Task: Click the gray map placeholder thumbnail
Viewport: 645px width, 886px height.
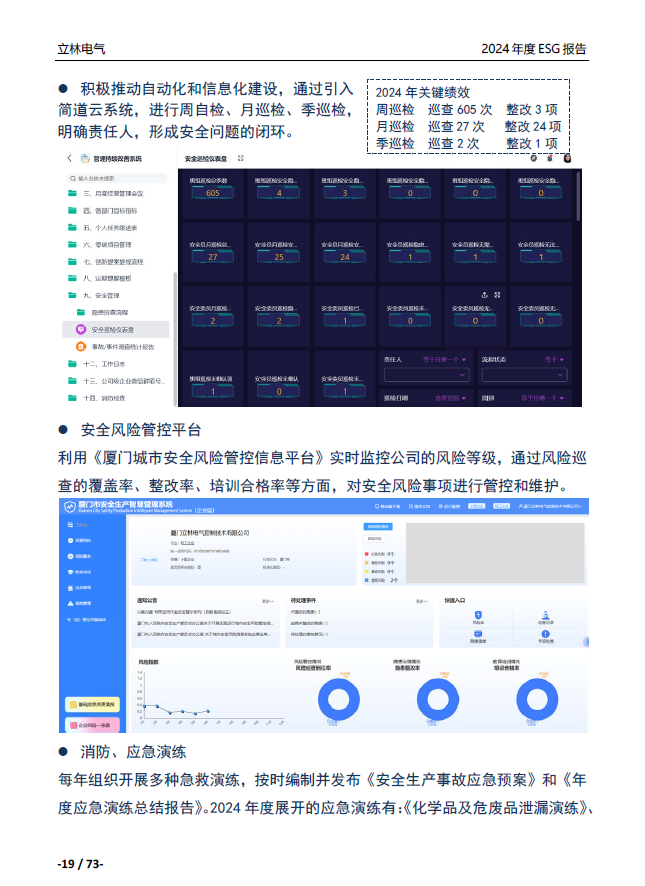Action: pyautogui.click(x=495, y=553)
